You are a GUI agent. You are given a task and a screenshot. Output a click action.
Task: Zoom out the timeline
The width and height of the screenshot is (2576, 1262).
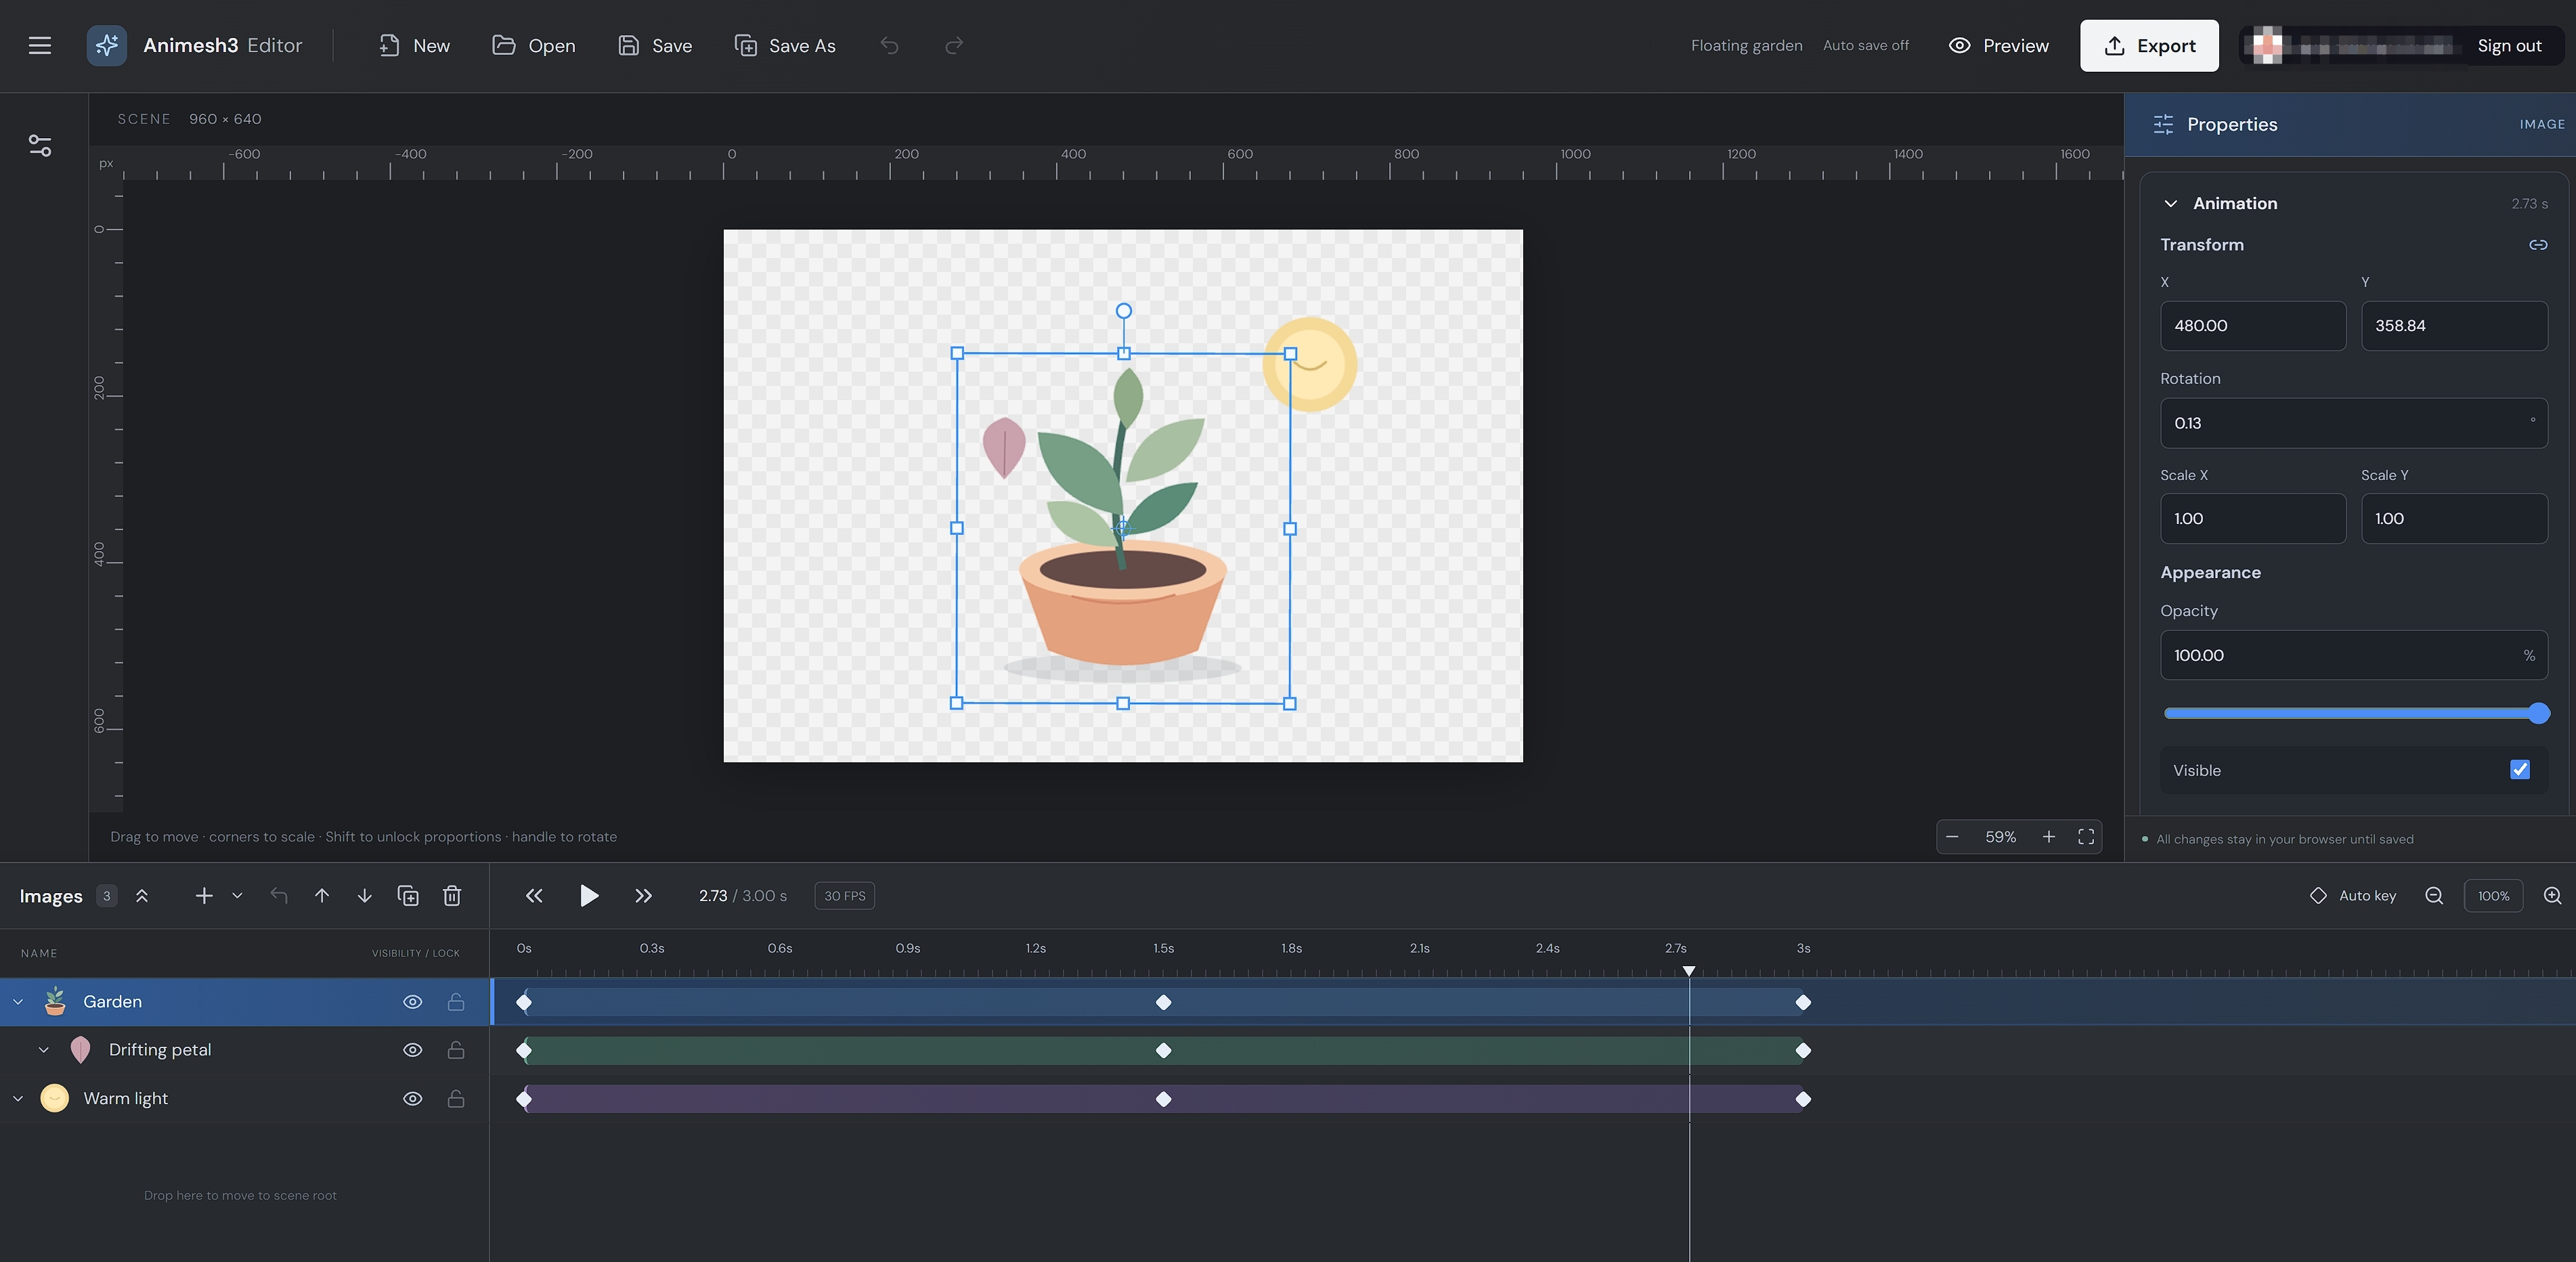tap(2434, 896)
